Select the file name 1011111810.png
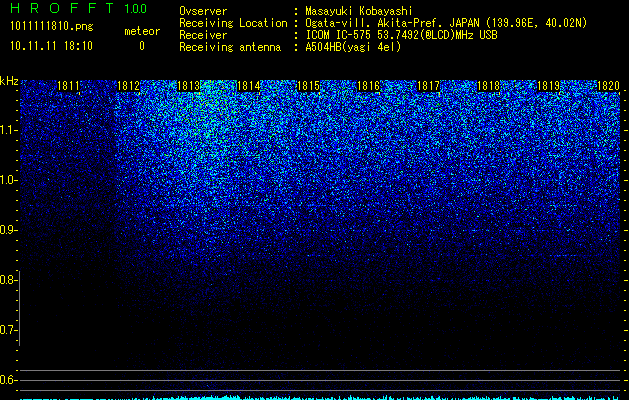 (x=52, y=27)
